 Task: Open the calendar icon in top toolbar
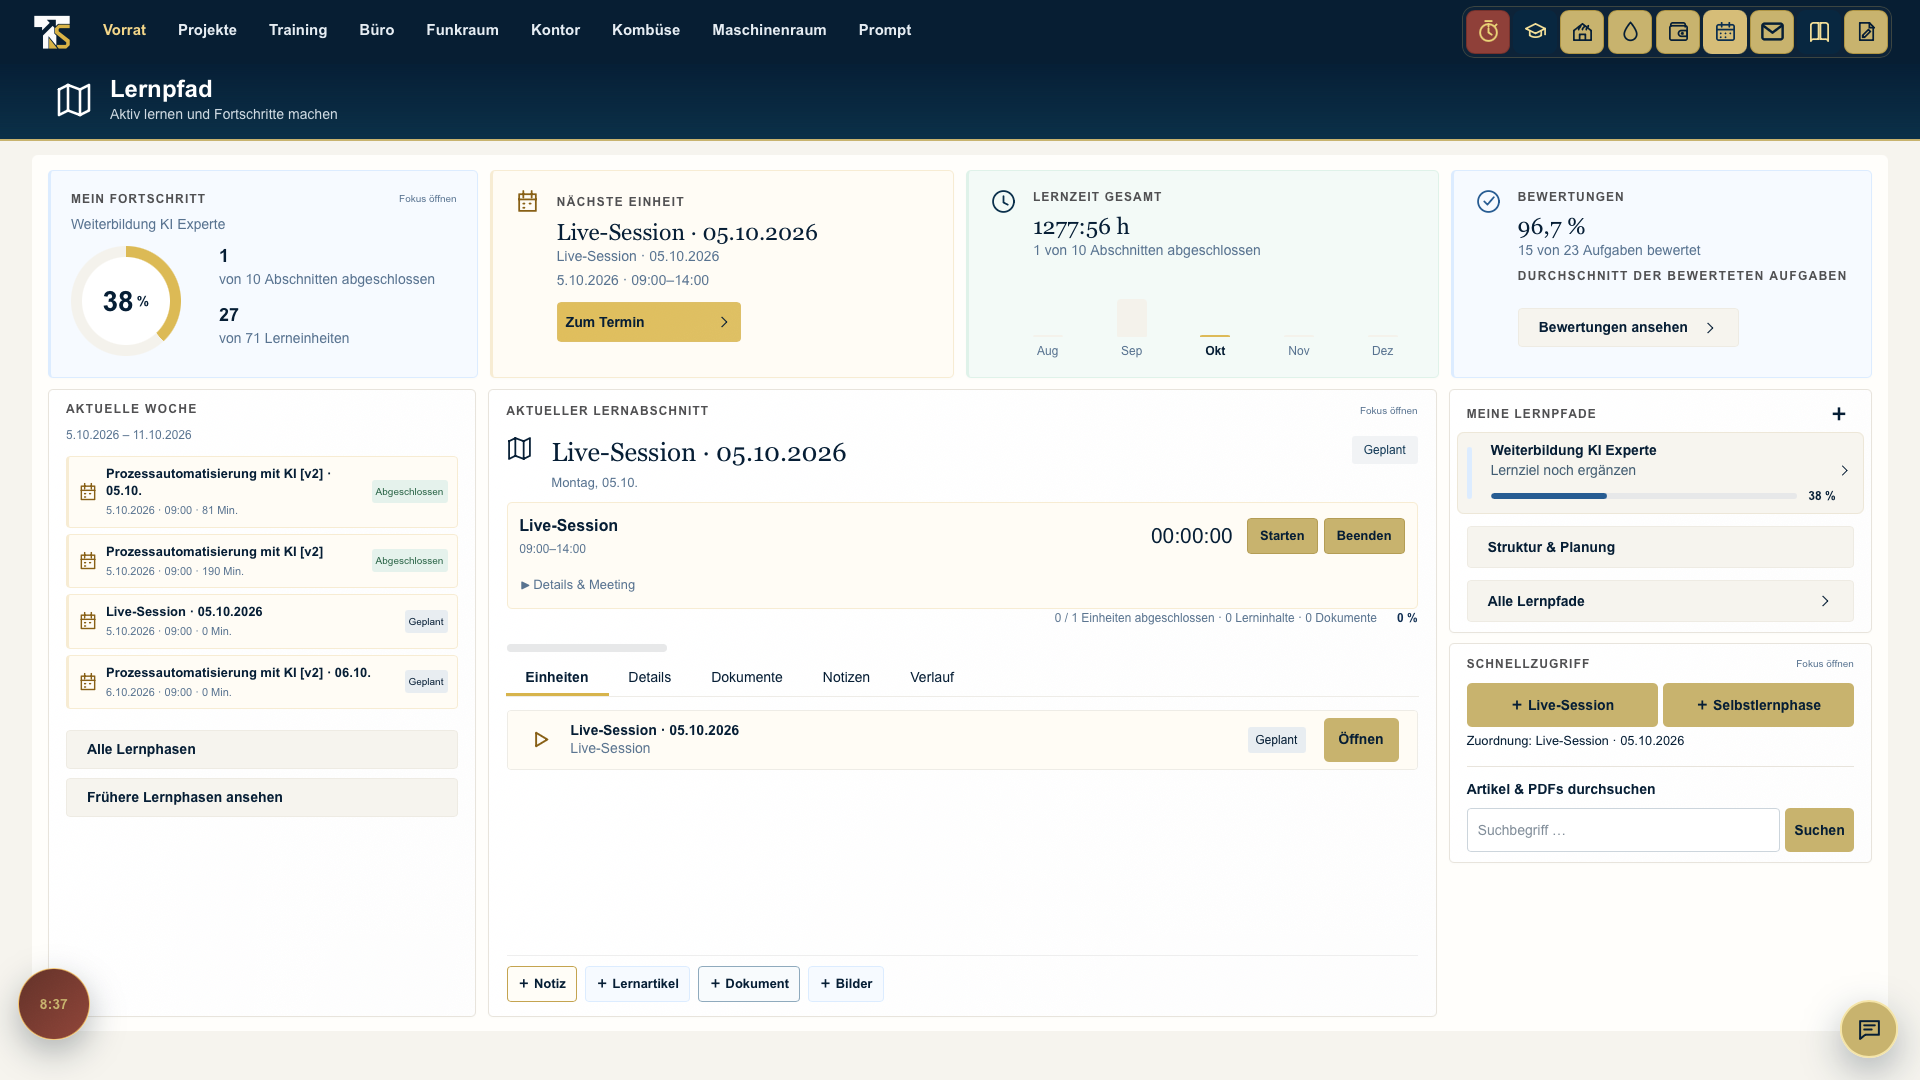point(1725,32)
